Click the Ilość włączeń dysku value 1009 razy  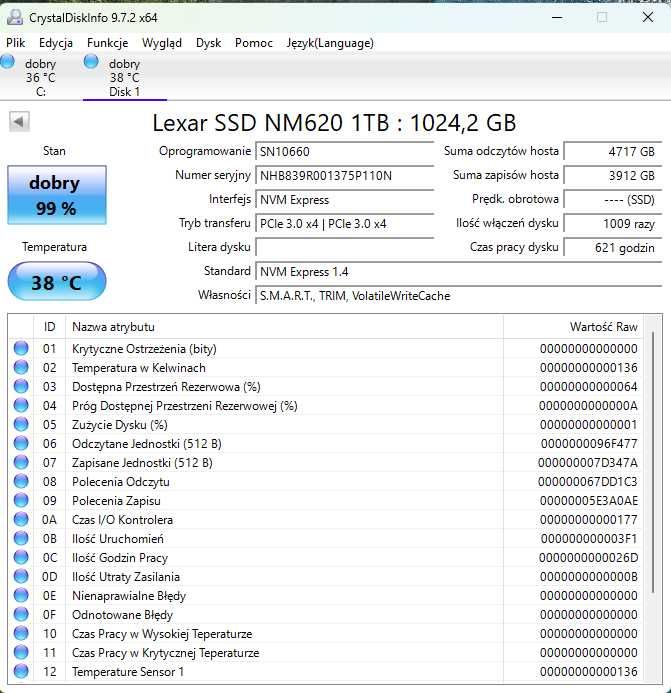(x=613, y=224)
